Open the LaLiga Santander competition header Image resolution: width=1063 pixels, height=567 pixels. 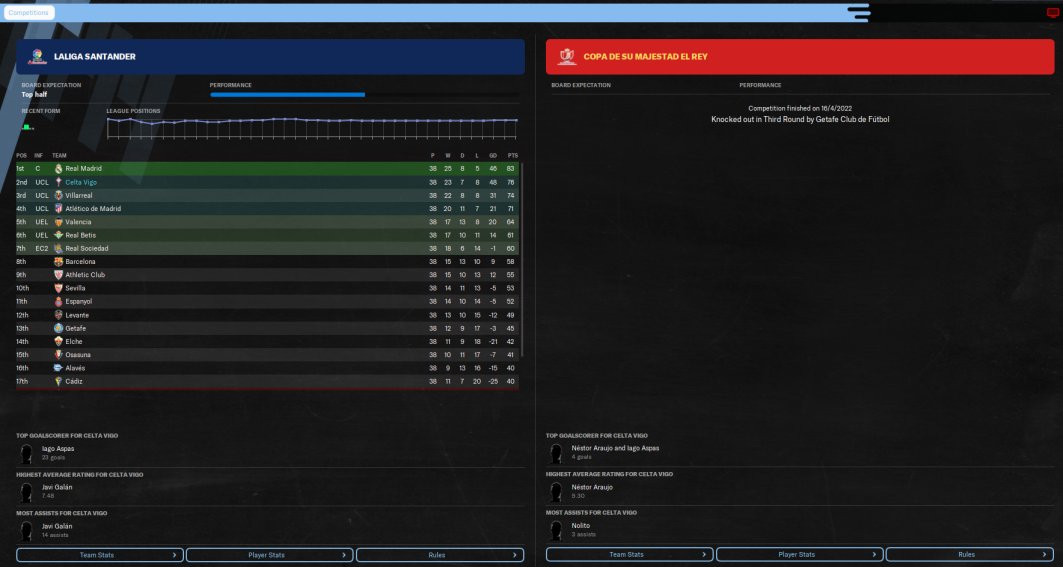point(270,56)
